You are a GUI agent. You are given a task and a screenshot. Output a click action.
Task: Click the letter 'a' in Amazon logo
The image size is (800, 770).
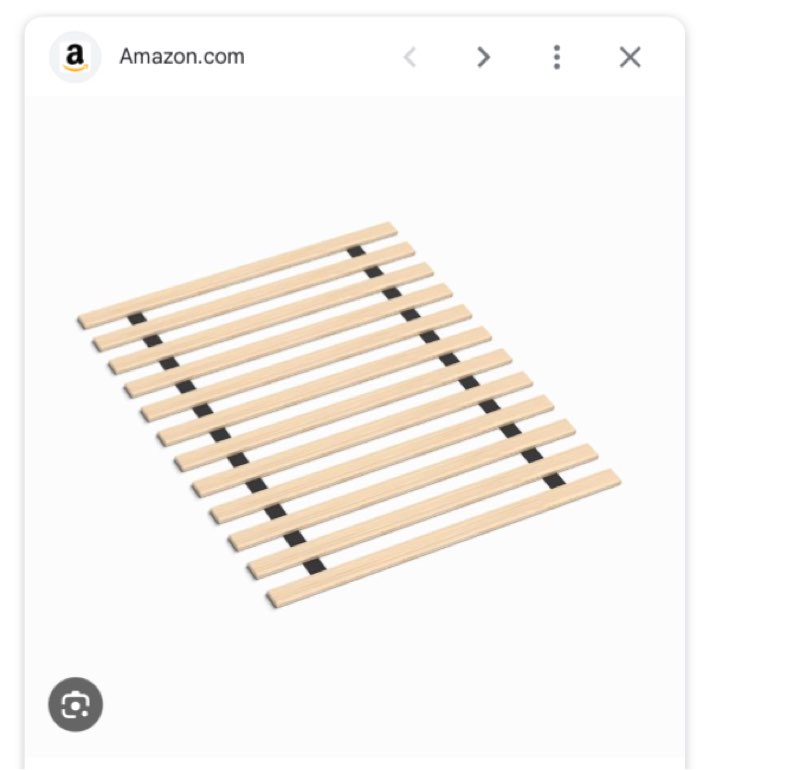pos(75,54)
